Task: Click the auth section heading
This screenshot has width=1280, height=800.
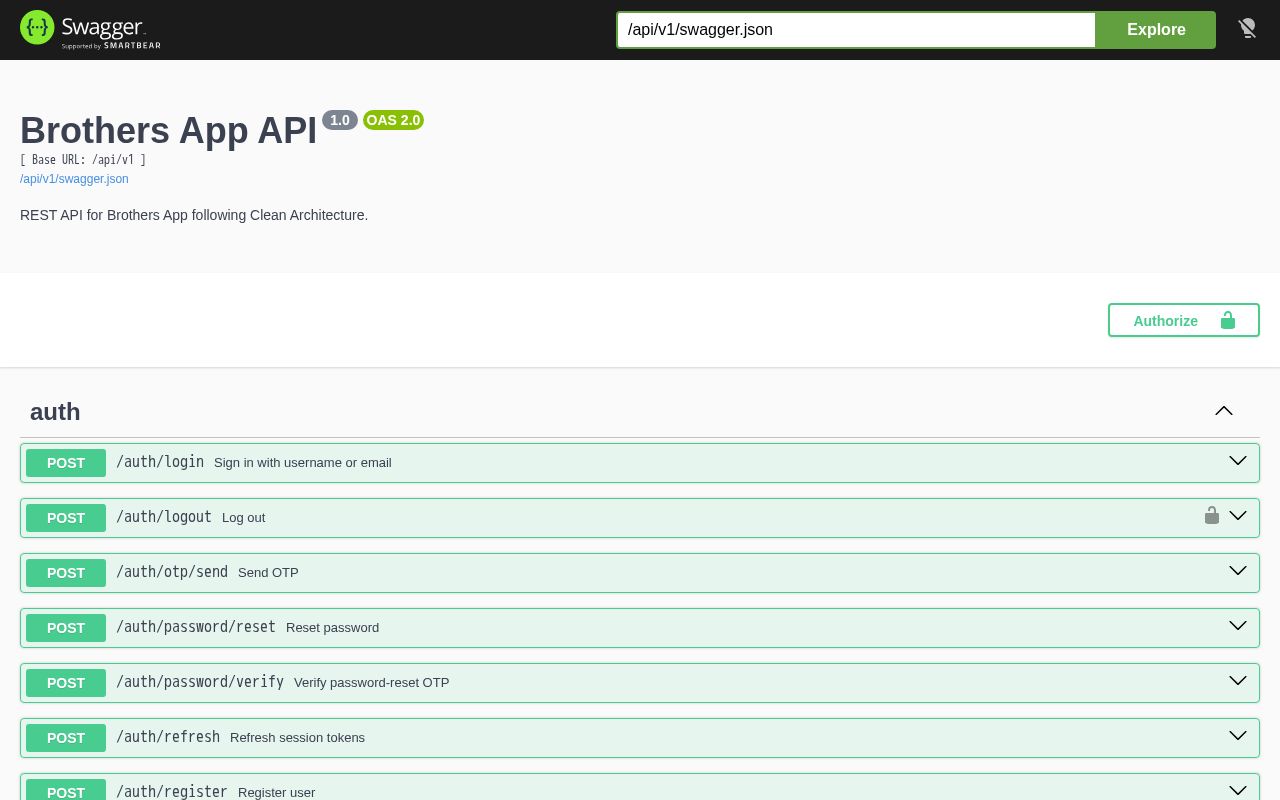Action: [x=55, y=412]
